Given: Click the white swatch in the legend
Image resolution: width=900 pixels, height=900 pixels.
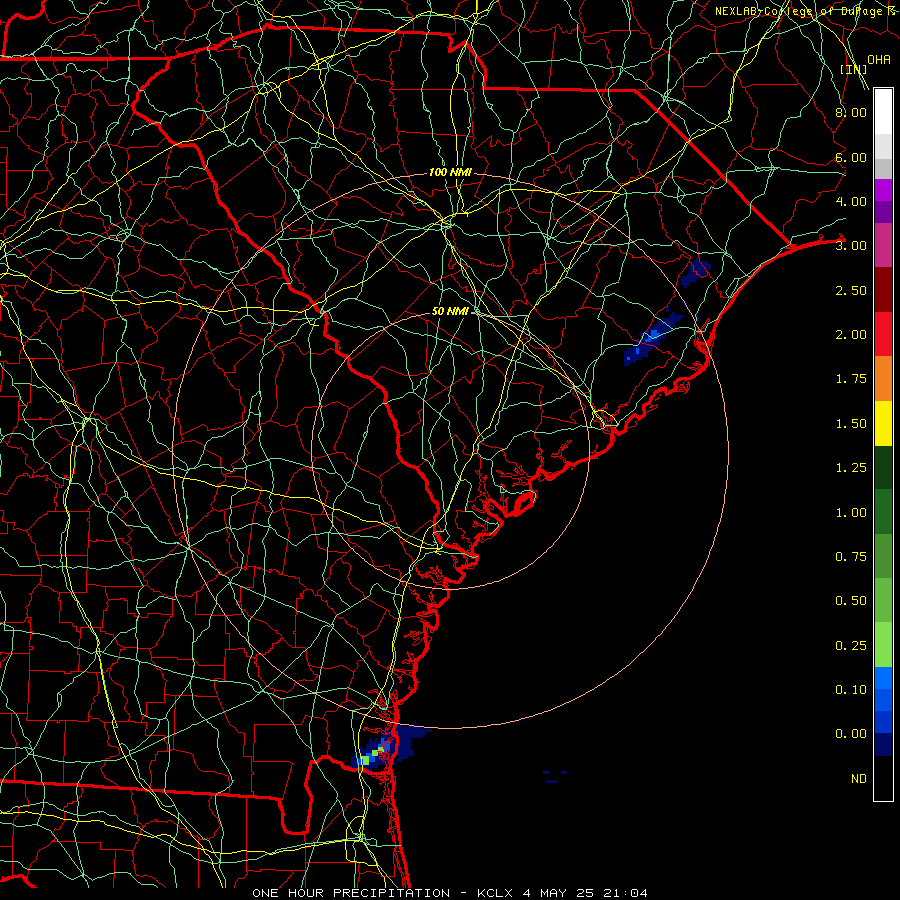Looking at the screenshot, I should pos(883,112).
